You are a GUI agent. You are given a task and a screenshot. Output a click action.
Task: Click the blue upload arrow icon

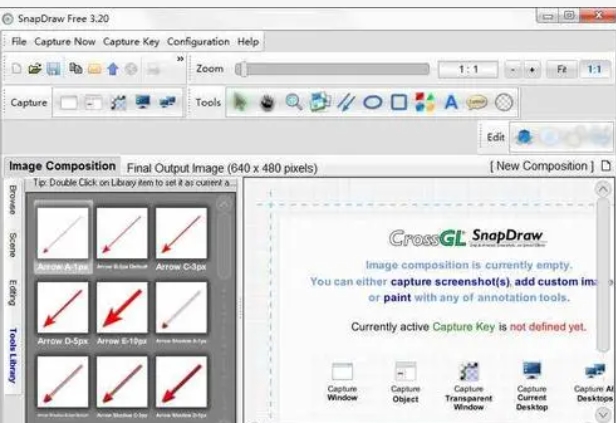(x=113, y=69)
